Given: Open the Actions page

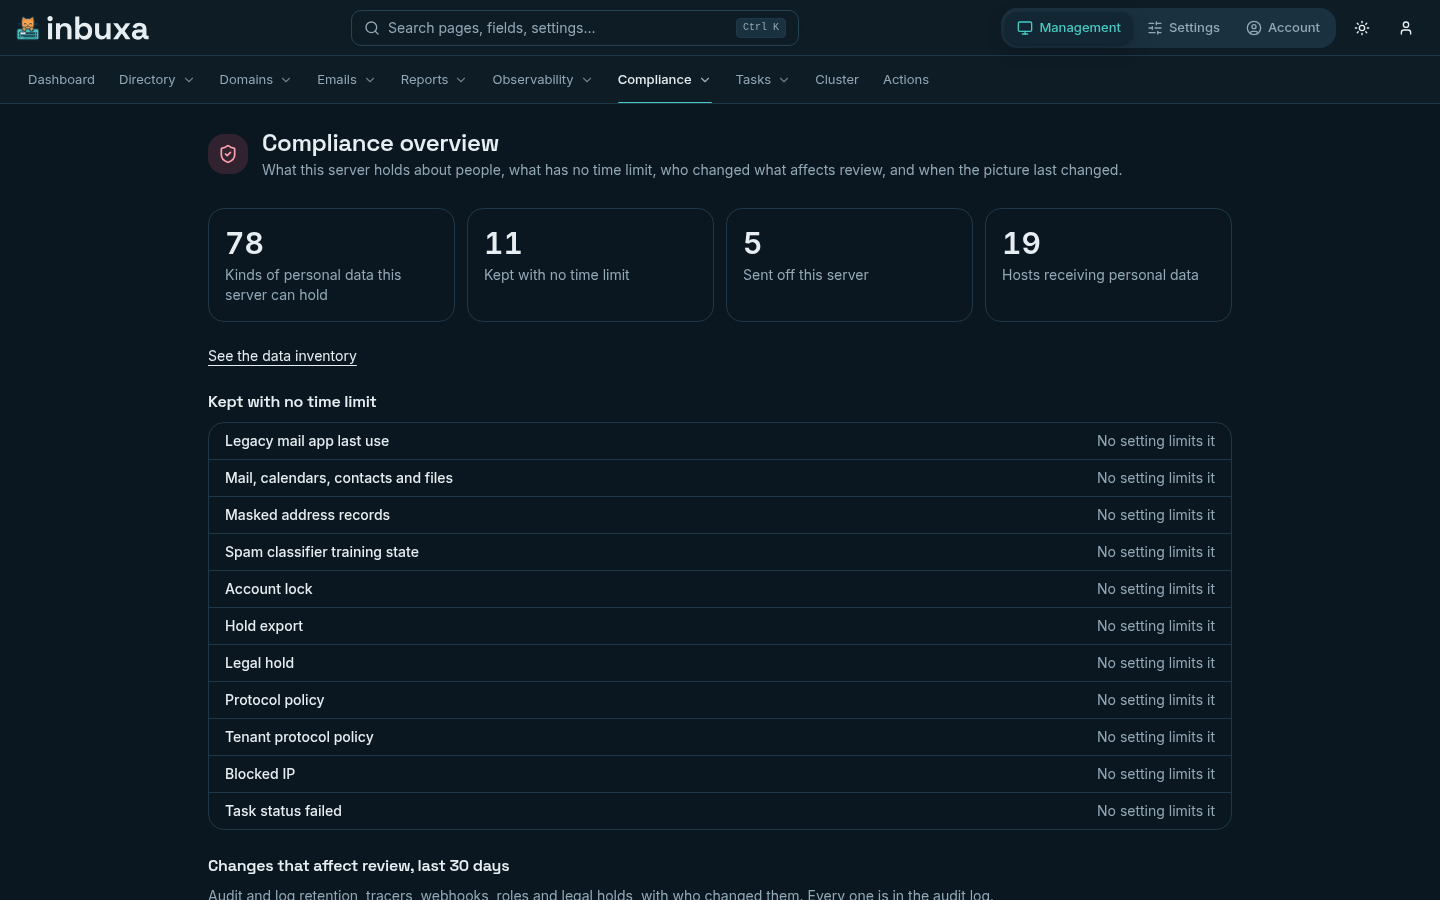Looking at the screenshot, I should pos(906,80).
